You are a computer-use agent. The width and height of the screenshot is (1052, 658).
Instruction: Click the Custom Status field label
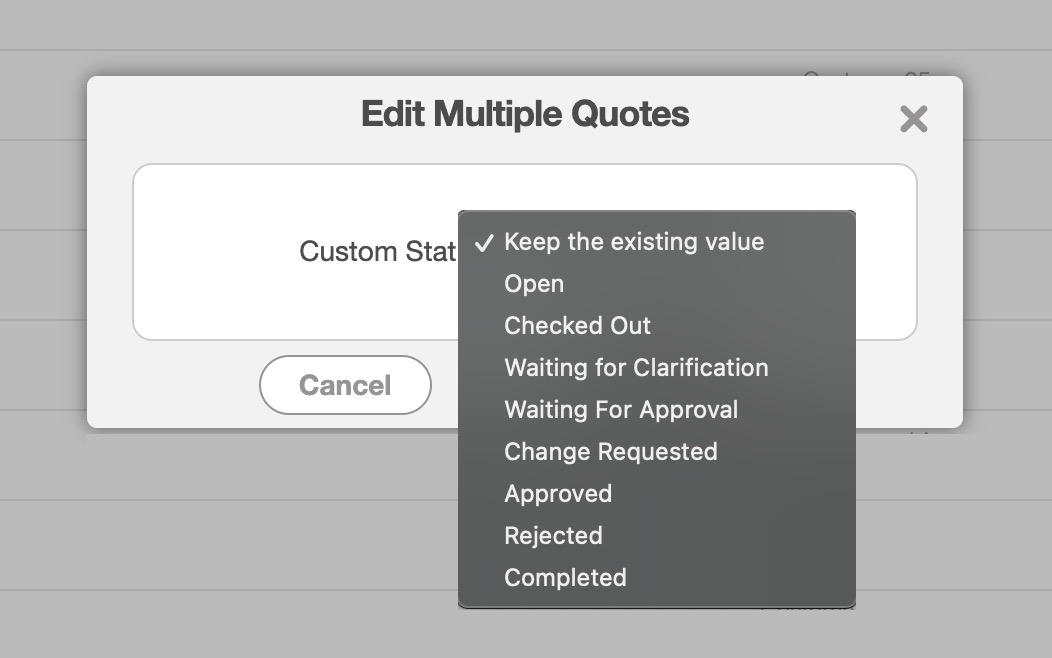[377, 251]
